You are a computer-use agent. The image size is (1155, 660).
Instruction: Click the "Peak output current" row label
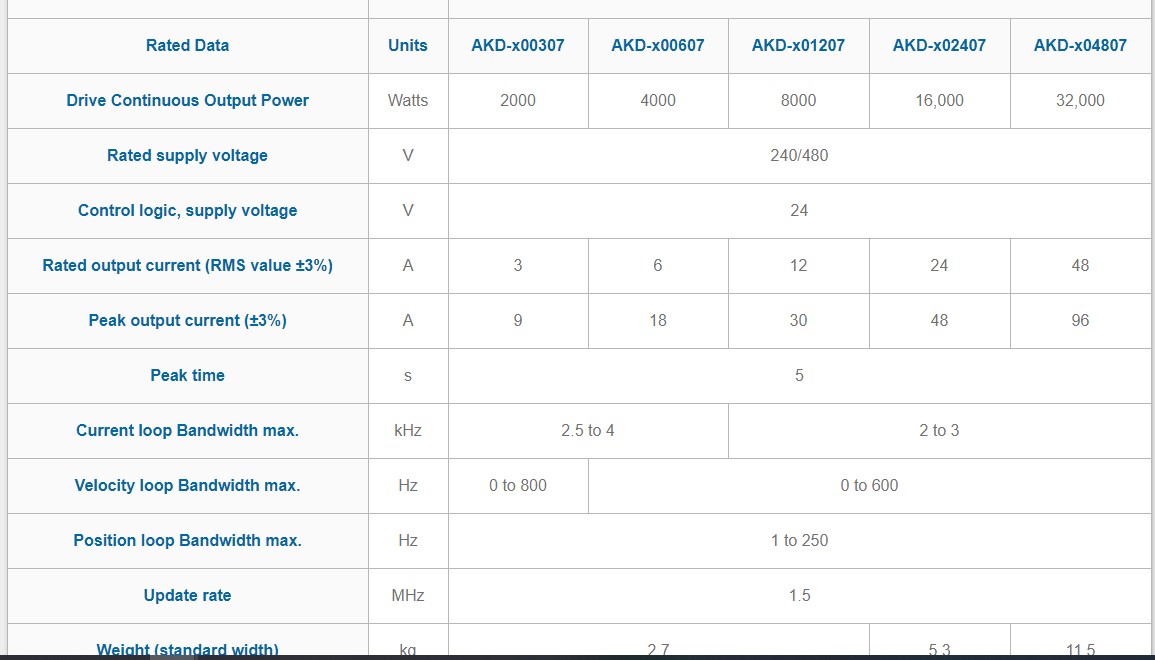(x=187, y=320)
